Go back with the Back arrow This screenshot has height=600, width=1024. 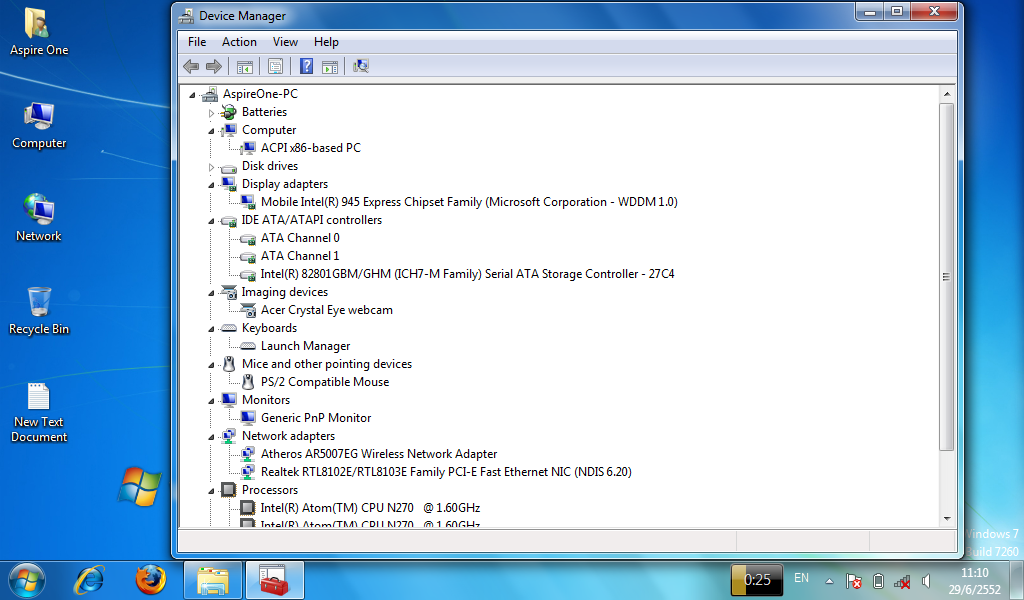[x=191, y=66]
